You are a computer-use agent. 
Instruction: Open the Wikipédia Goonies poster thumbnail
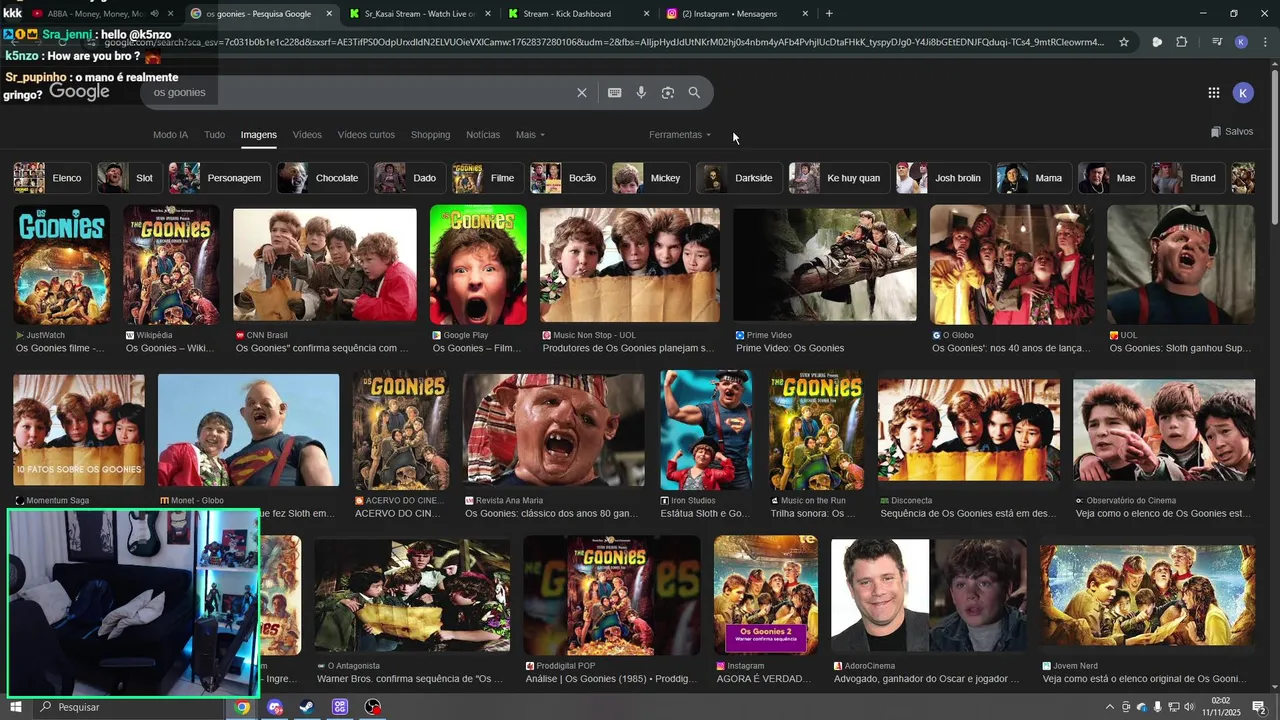tap(171, 265)
